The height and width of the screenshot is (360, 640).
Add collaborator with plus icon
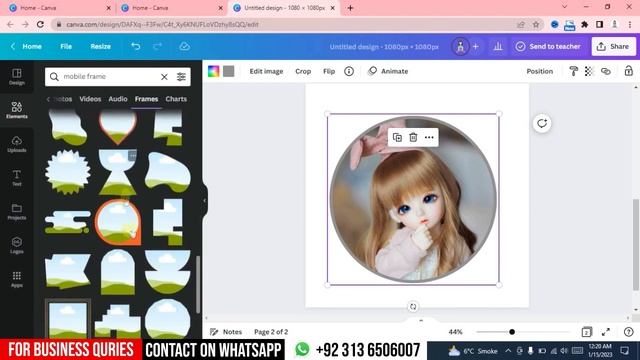tap(476, 47)
